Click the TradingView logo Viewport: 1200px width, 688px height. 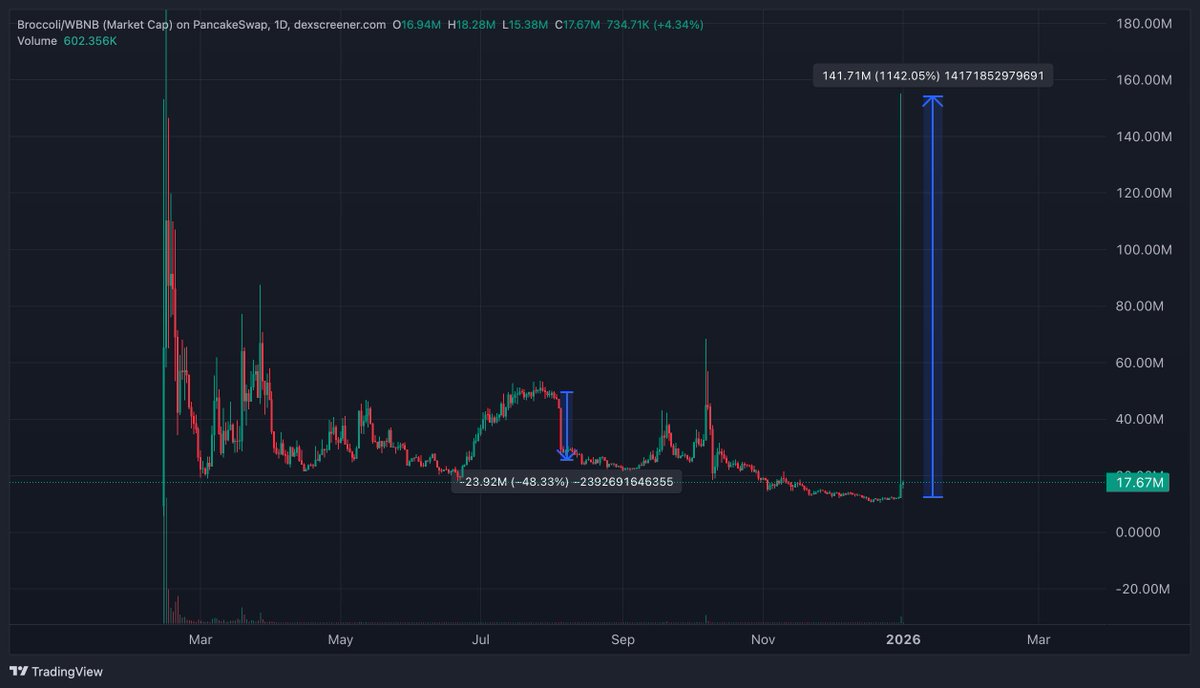point(56,671)
